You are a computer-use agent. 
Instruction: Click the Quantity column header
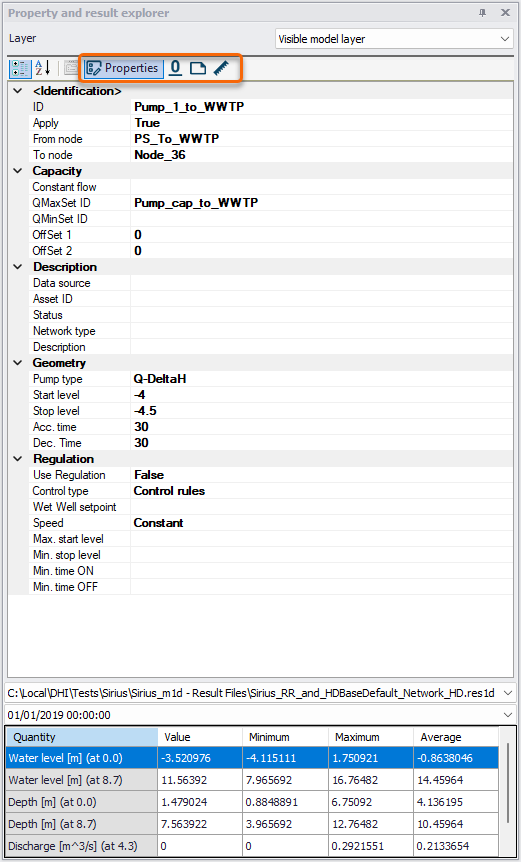pos(82,737)
